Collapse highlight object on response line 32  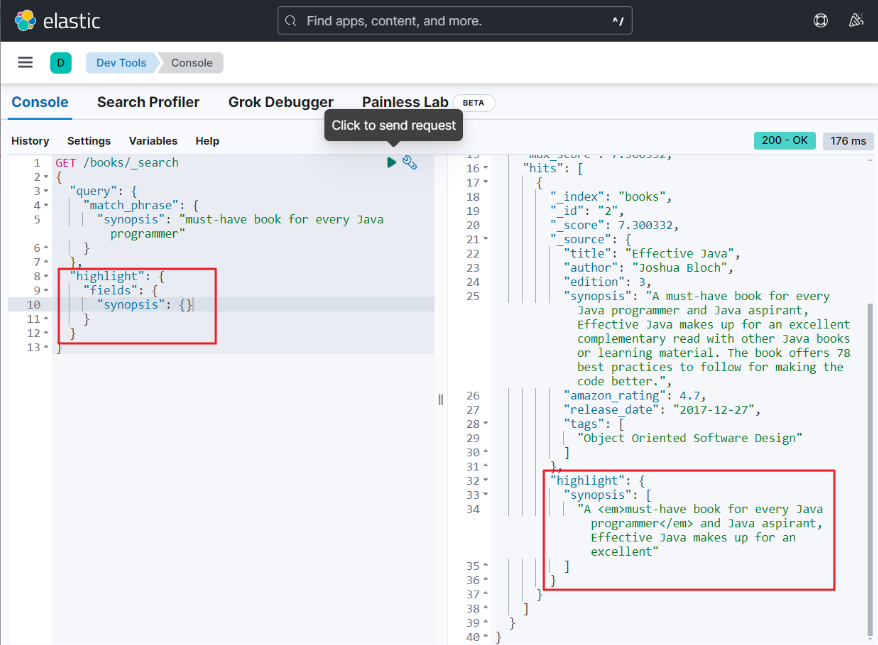[485, 480]
